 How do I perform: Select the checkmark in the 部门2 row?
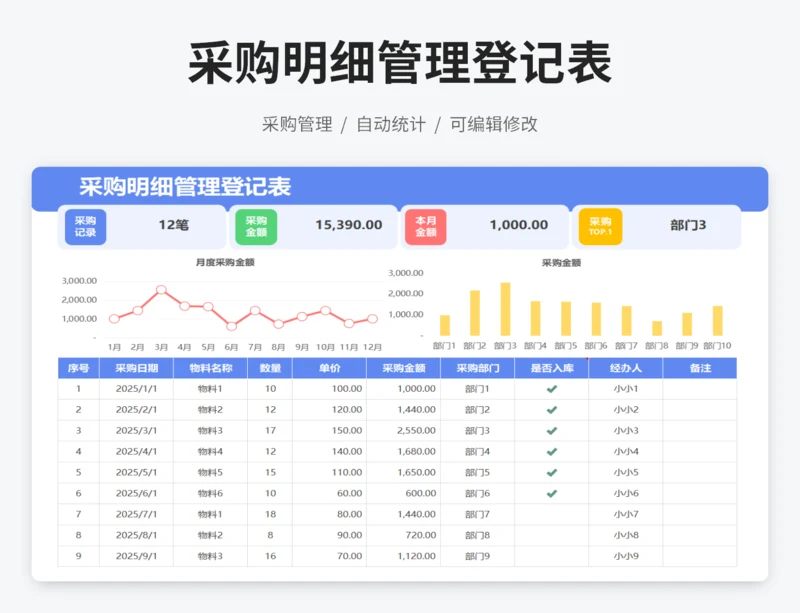[x=552, y=410]
